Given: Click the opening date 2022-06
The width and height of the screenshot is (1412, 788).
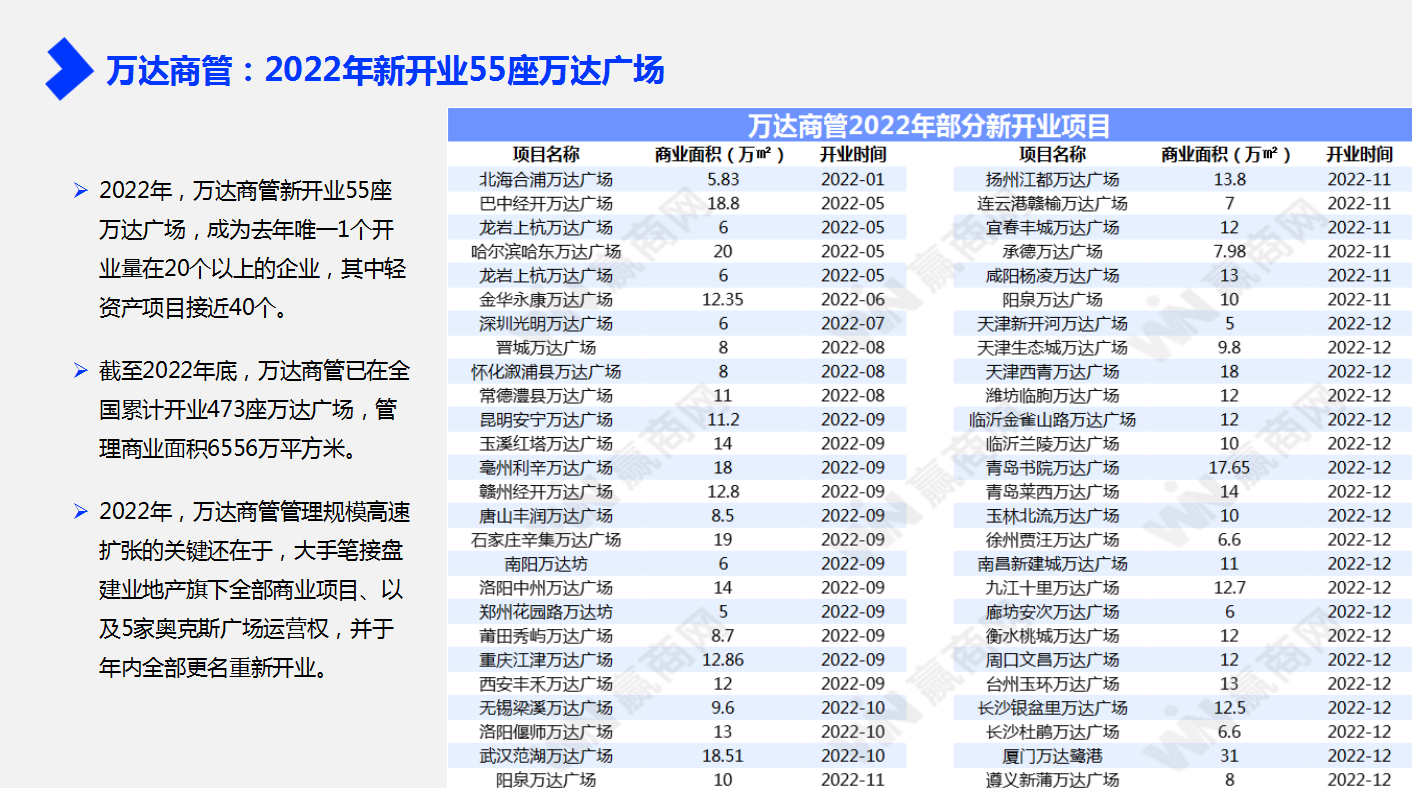Looking at the screenshot, I should [x=853, y=300].
